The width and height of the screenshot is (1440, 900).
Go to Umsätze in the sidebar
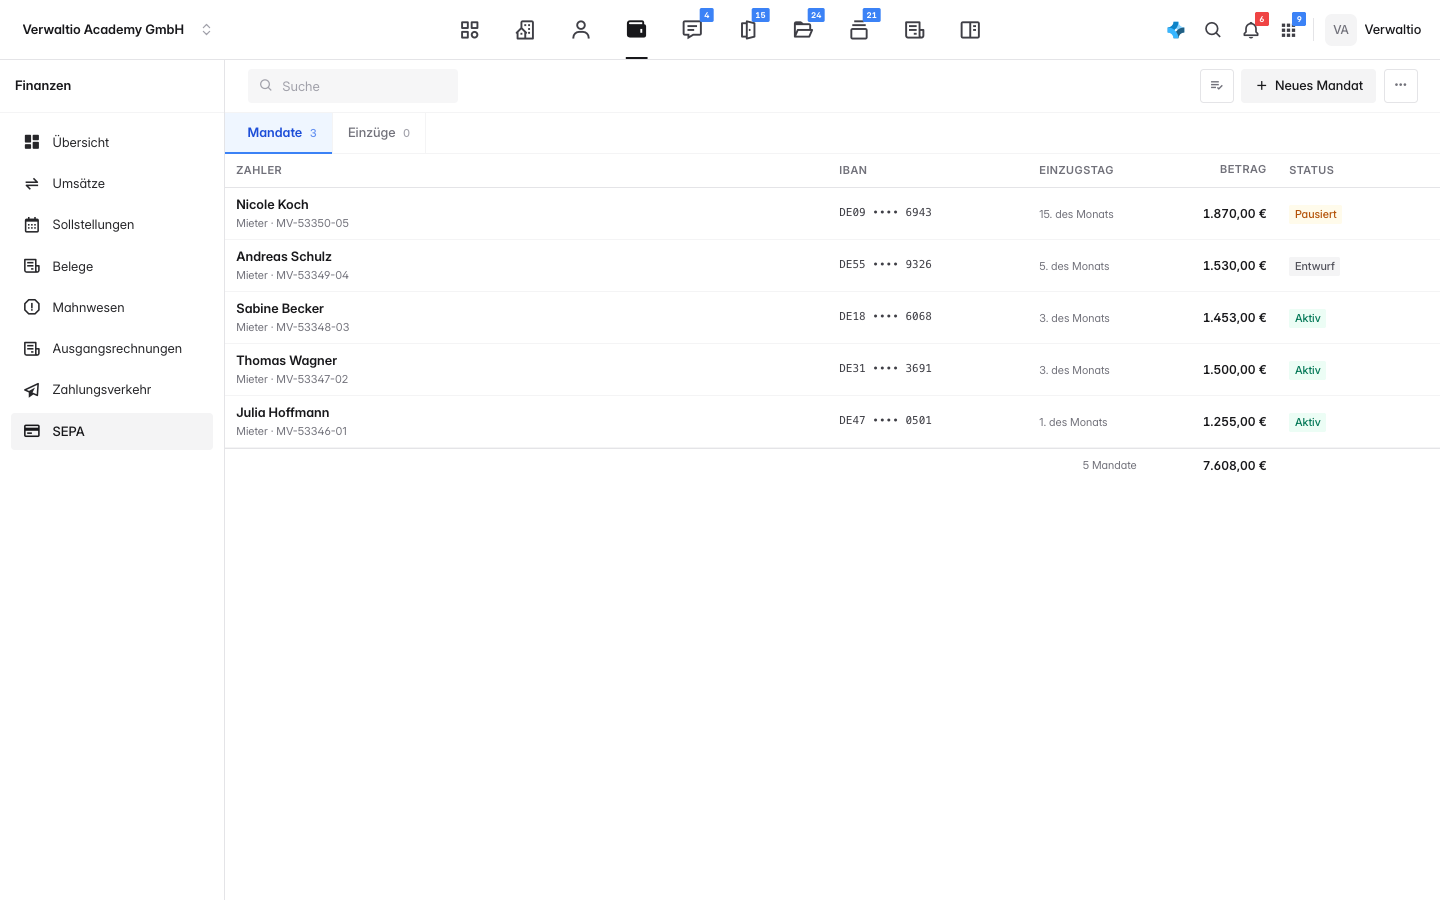click(x=112, y=184)
